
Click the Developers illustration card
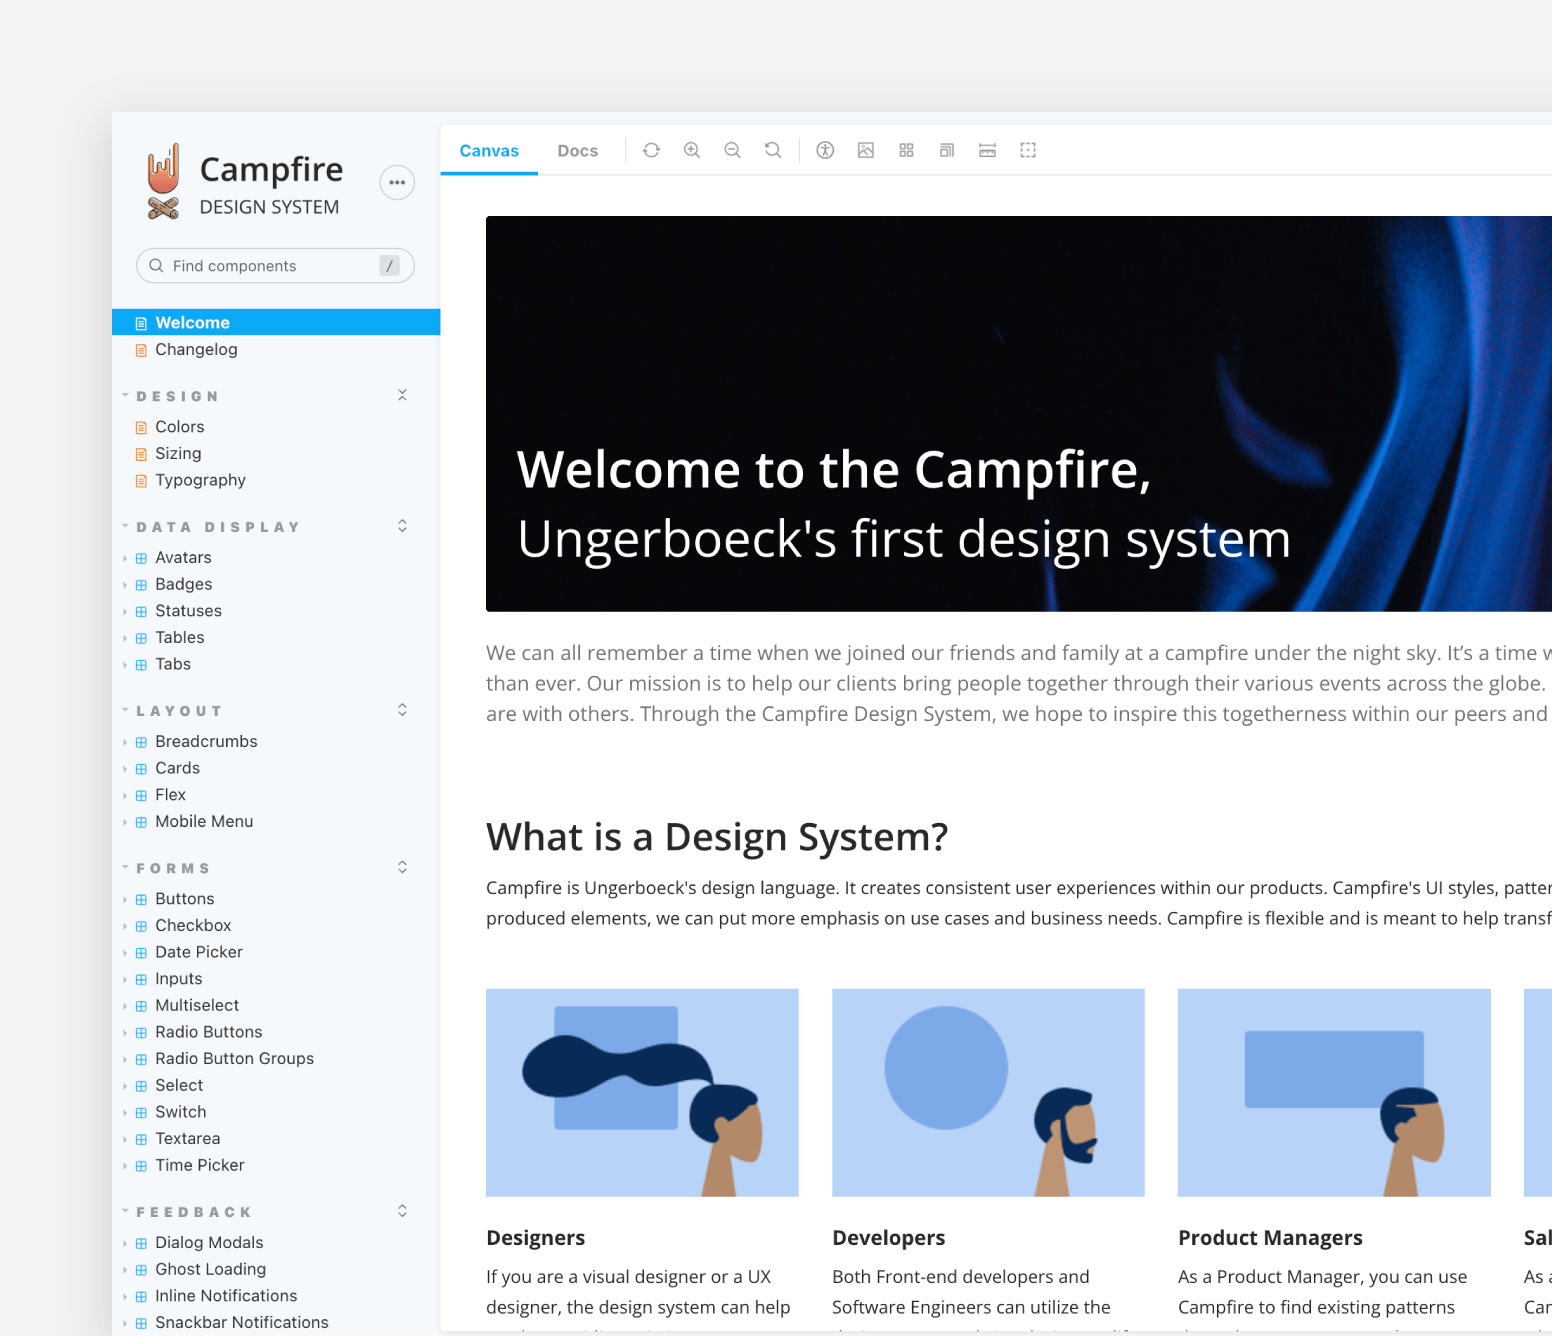(988, 1092)
